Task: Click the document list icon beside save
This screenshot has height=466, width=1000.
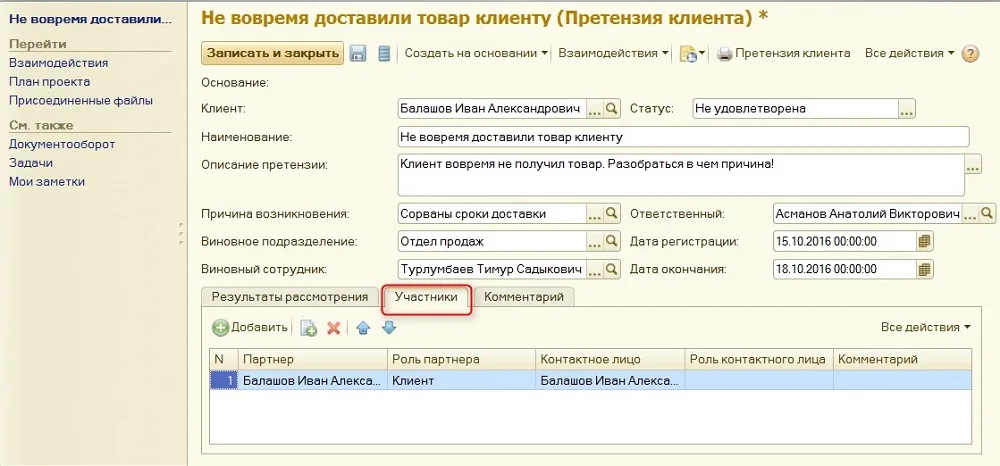Action: [383, 54]
